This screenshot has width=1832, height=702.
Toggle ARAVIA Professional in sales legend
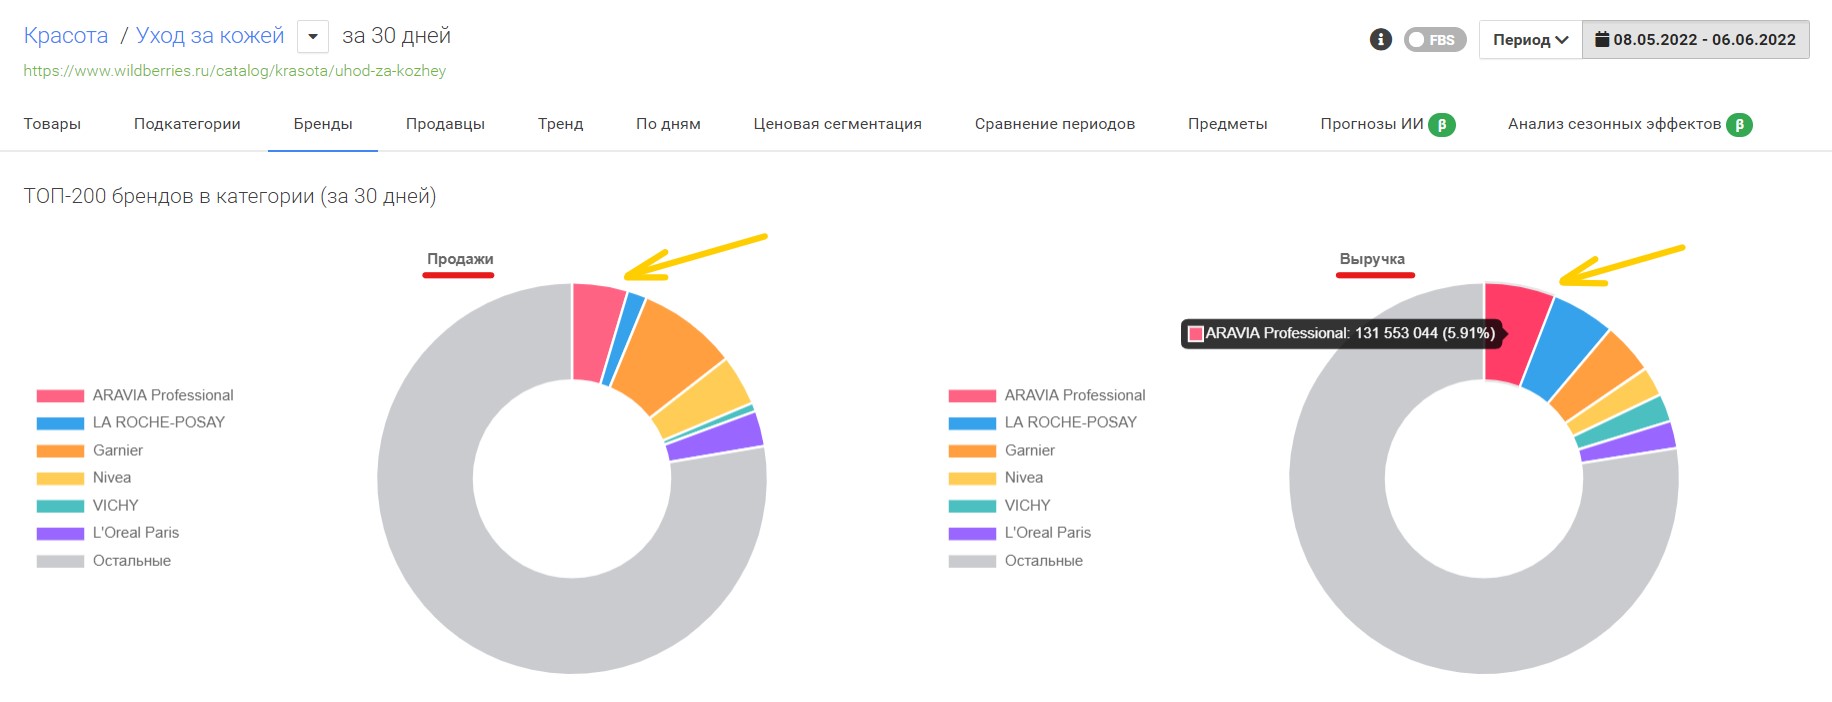point(162,395)
